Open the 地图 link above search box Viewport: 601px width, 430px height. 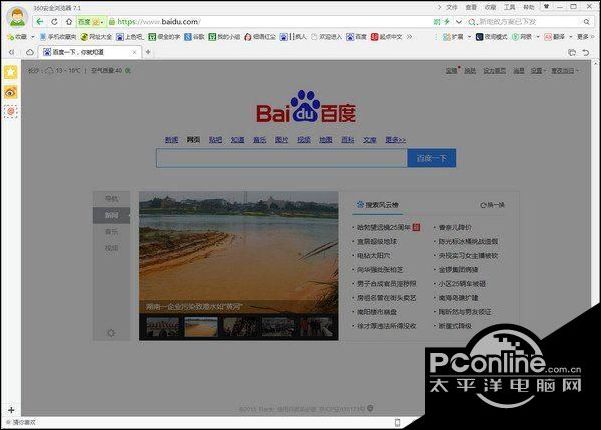point(326,140)
